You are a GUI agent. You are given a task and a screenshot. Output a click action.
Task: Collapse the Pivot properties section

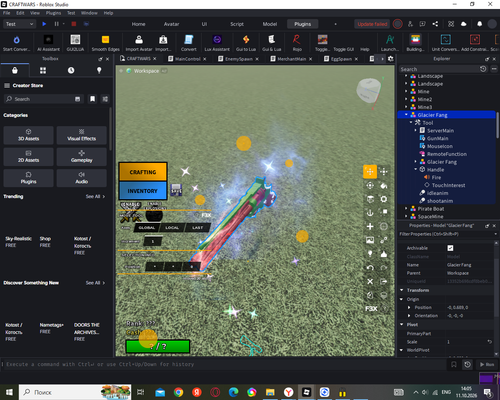(x=402, y=324)
